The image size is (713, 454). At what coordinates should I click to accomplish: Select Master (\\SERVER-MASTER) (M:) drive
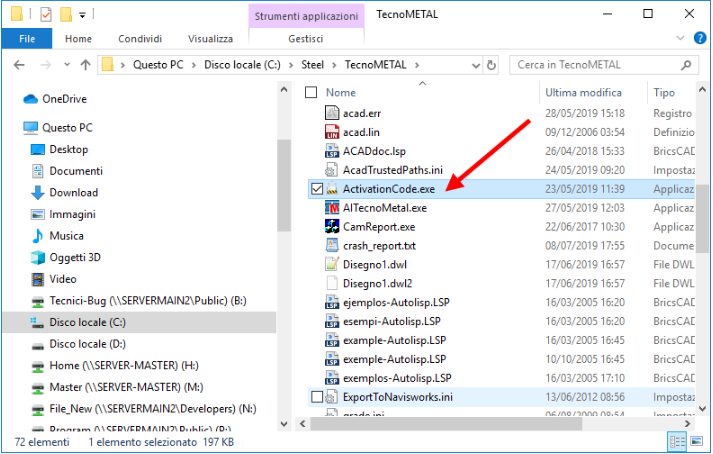pos(126,387)
